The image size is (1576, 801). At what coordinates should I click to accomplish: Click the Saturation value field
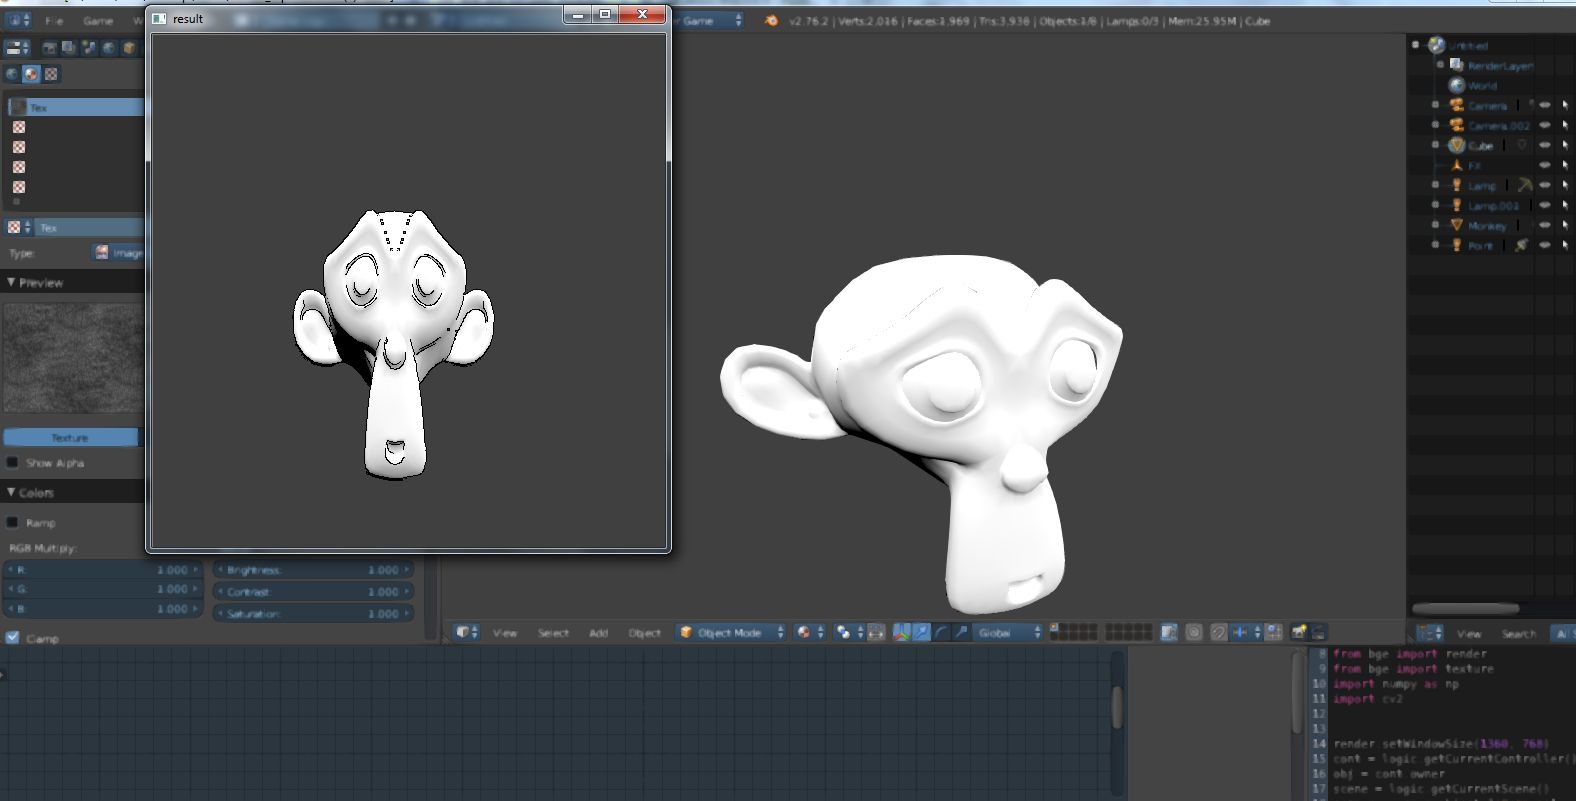tap(313, 614)
